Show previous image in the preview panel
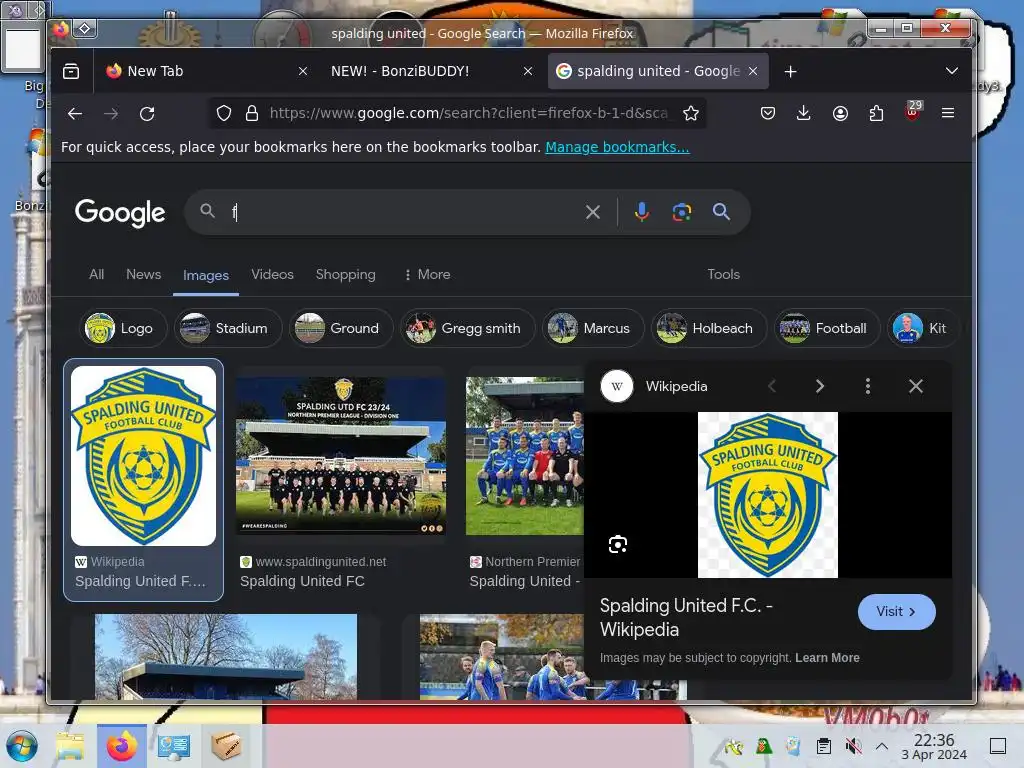 [x=772, y=387]
